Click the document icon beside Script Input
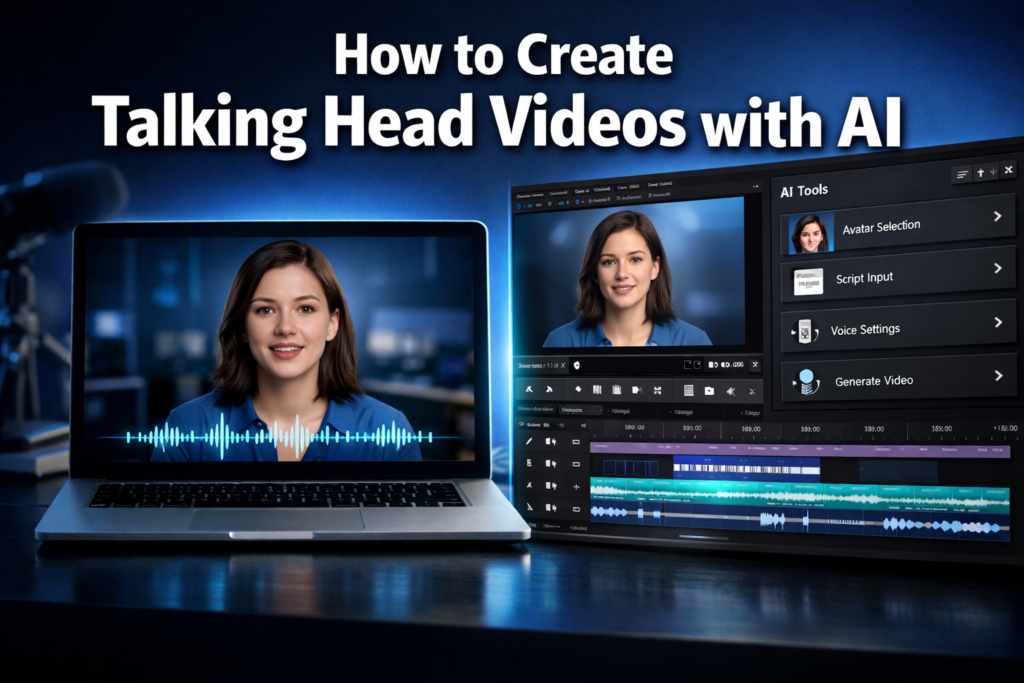The height and width of the screenshot is (683, 1024). 809,279
